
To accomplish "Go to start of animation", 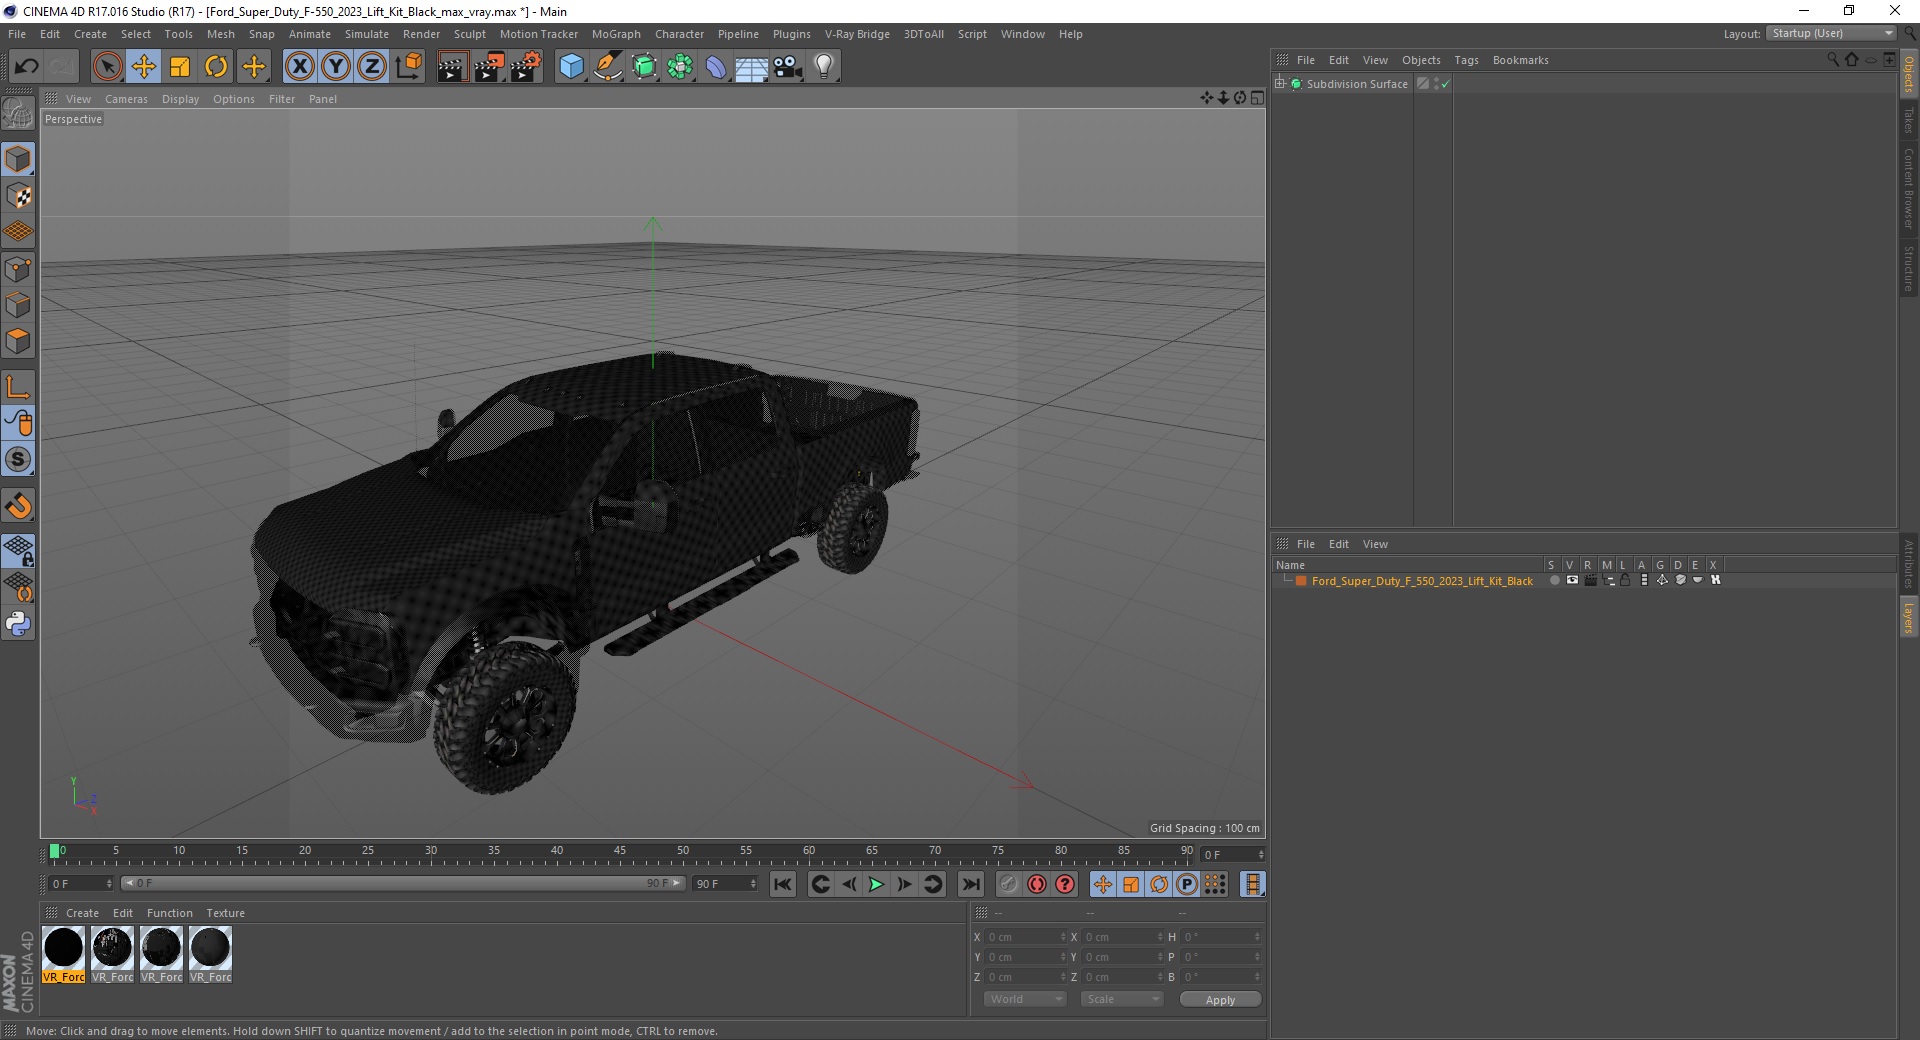I will [x=783, y=884].
